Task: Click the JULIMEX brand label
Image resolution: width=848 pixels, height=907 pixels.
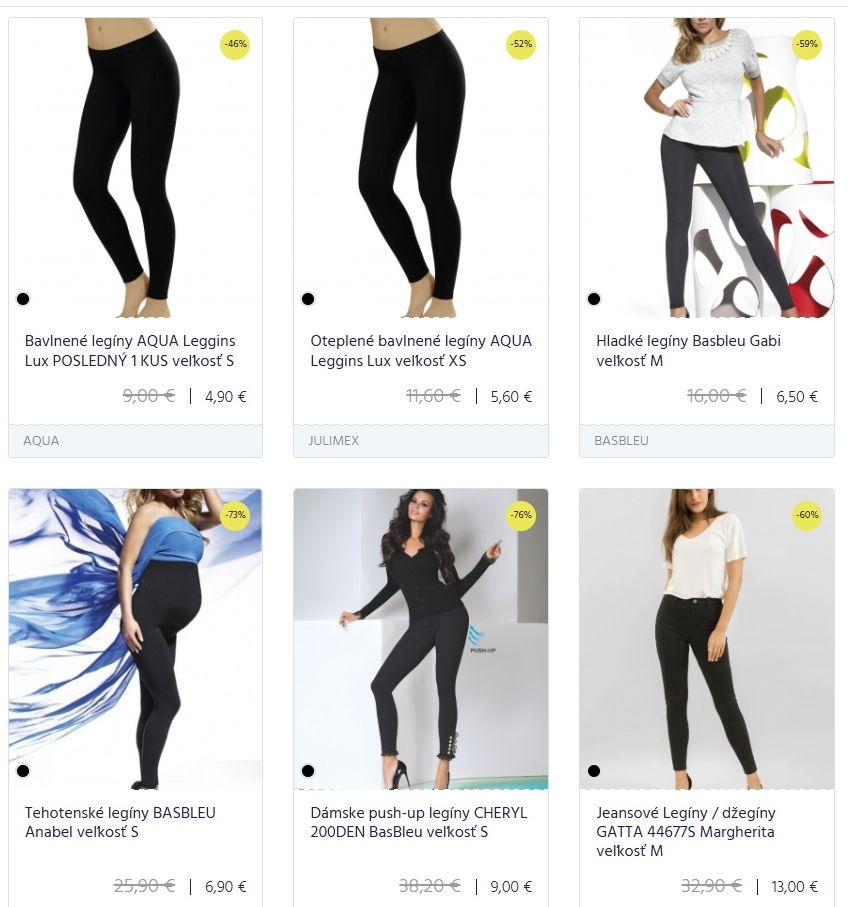Action: (x=334, y=441)
